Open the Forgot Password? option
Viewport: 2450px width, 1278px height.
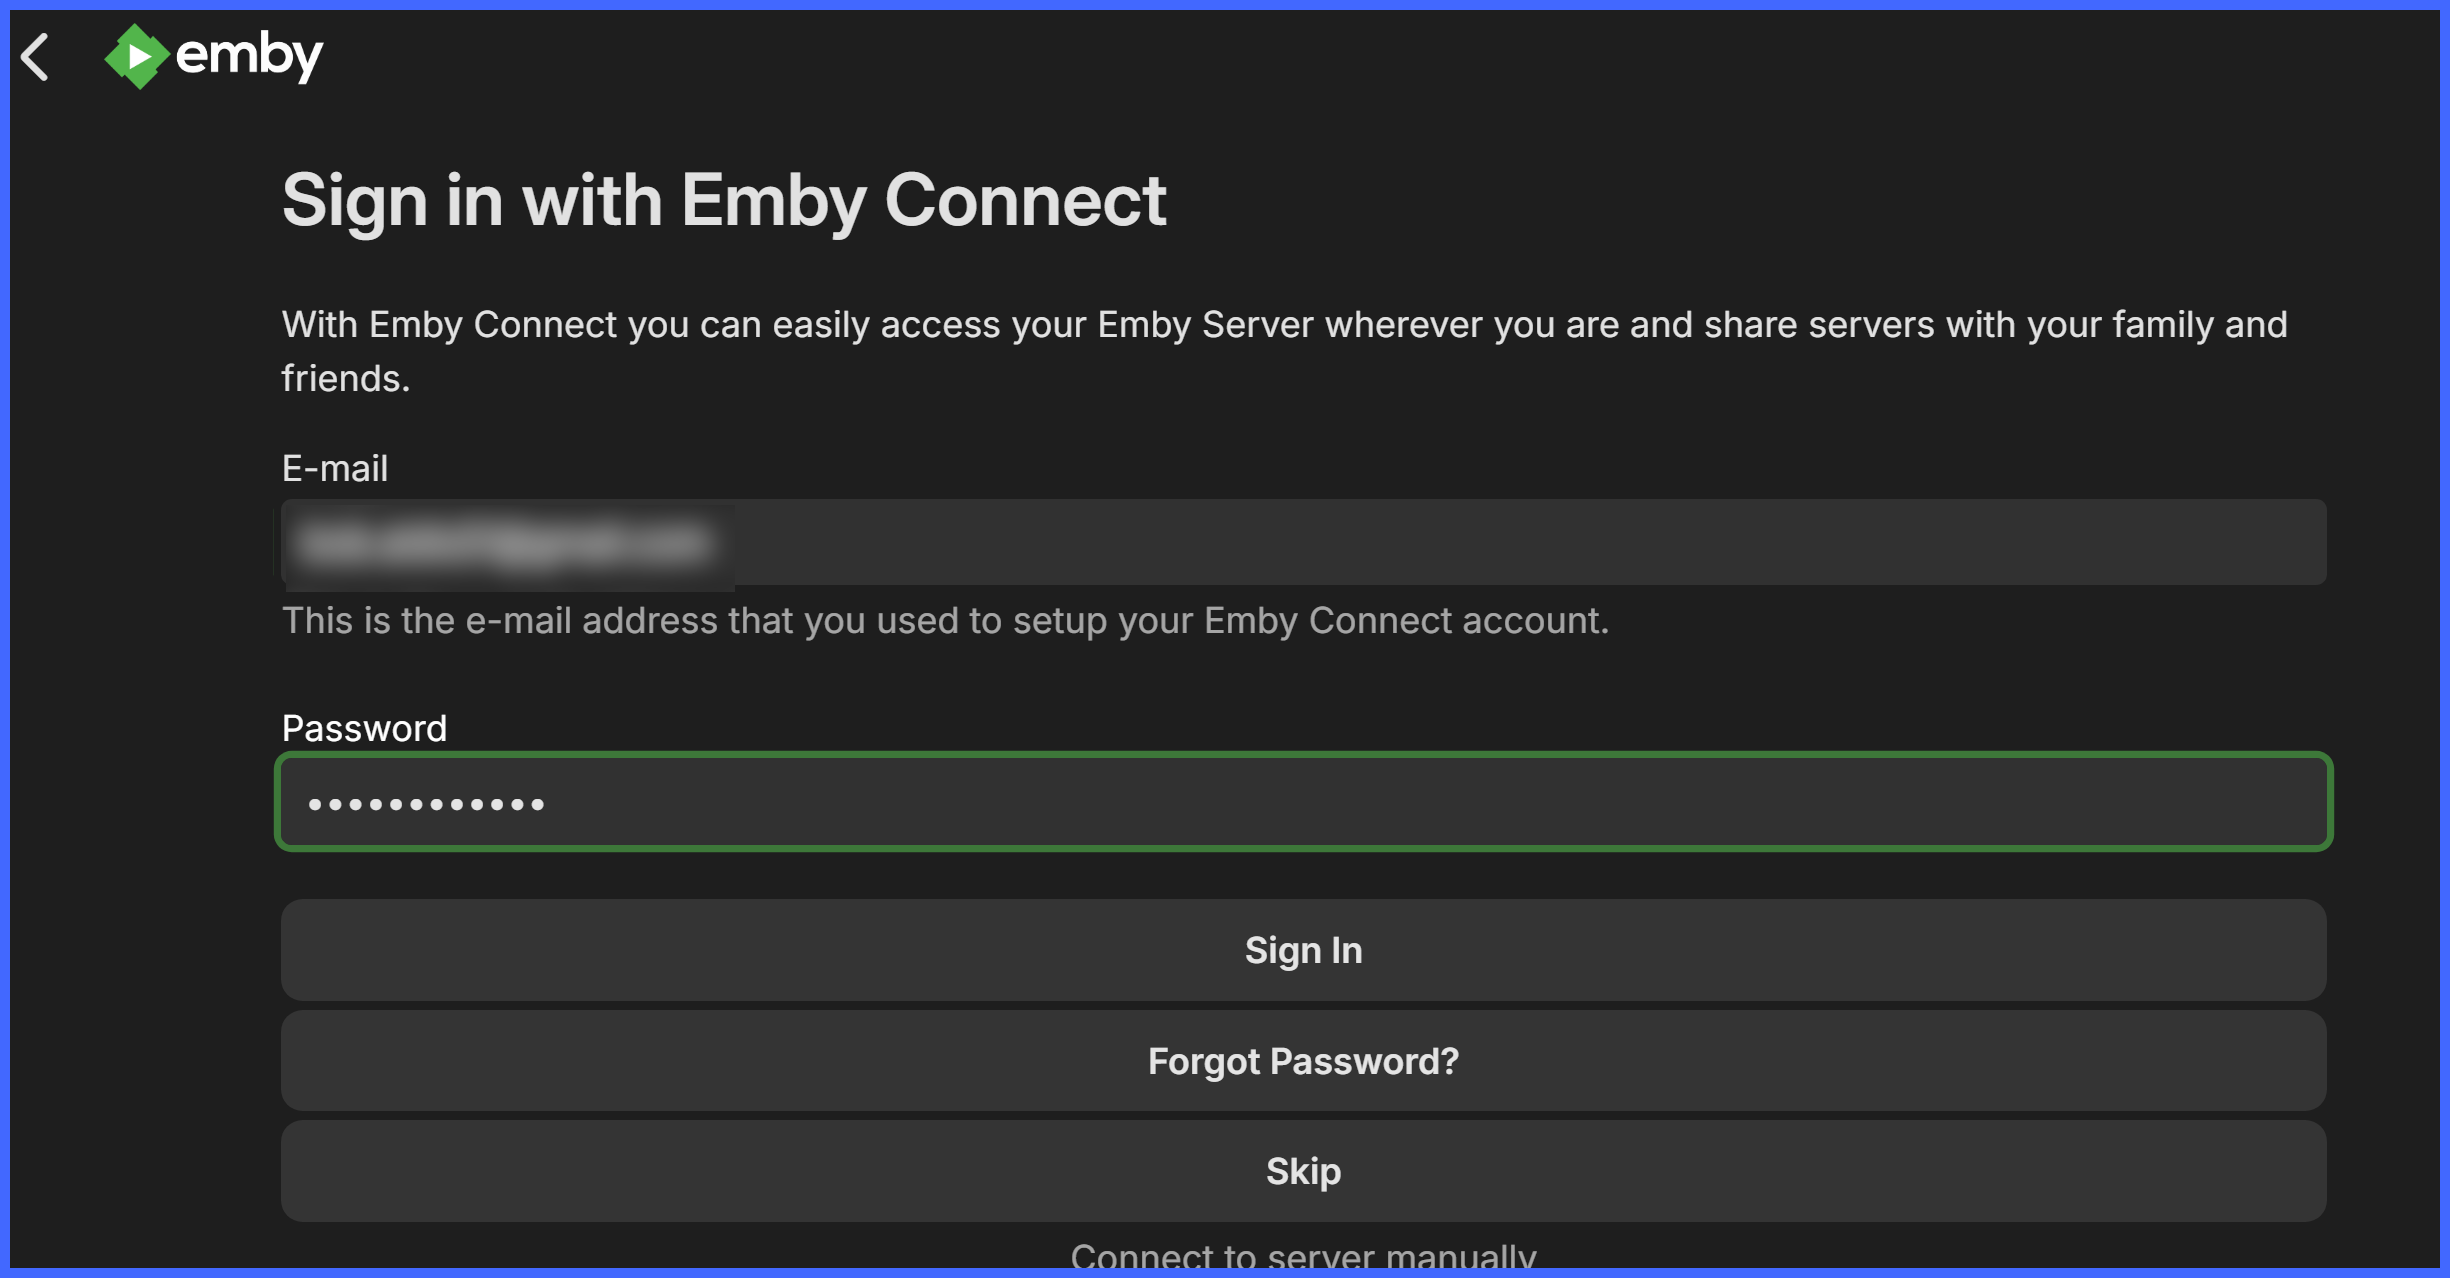pyautogui.click(x=1303, y=1060)
